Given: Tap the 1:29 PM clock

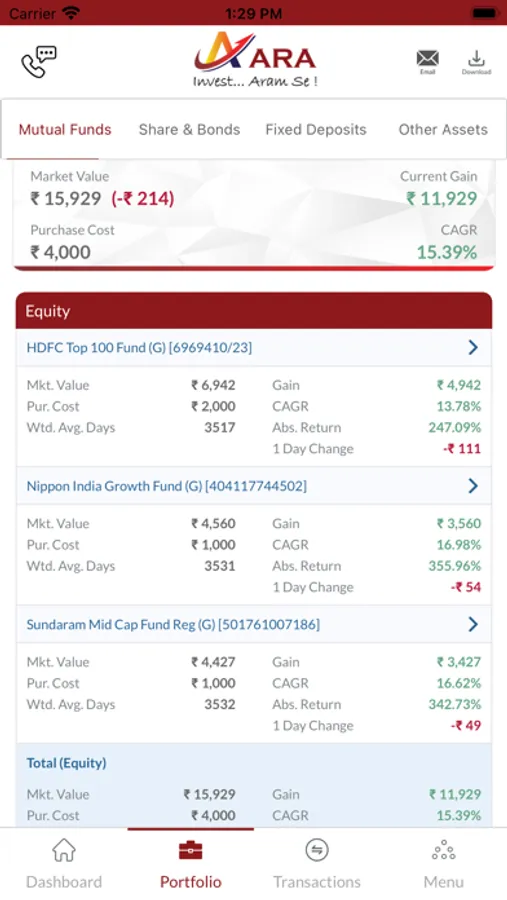Looking at the screenshot, I should 253,13.
